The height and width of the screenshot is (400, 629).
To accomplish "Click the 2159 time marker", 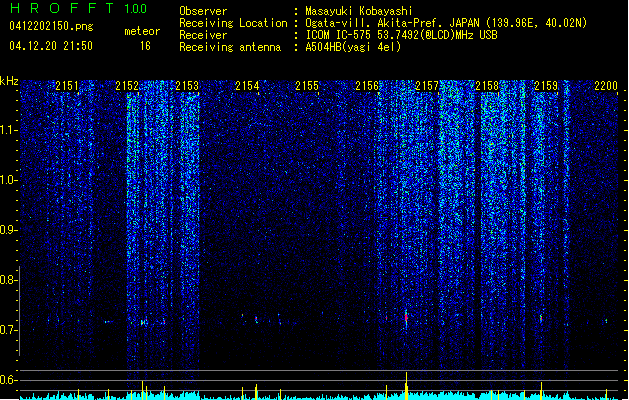I will [546, 85].
